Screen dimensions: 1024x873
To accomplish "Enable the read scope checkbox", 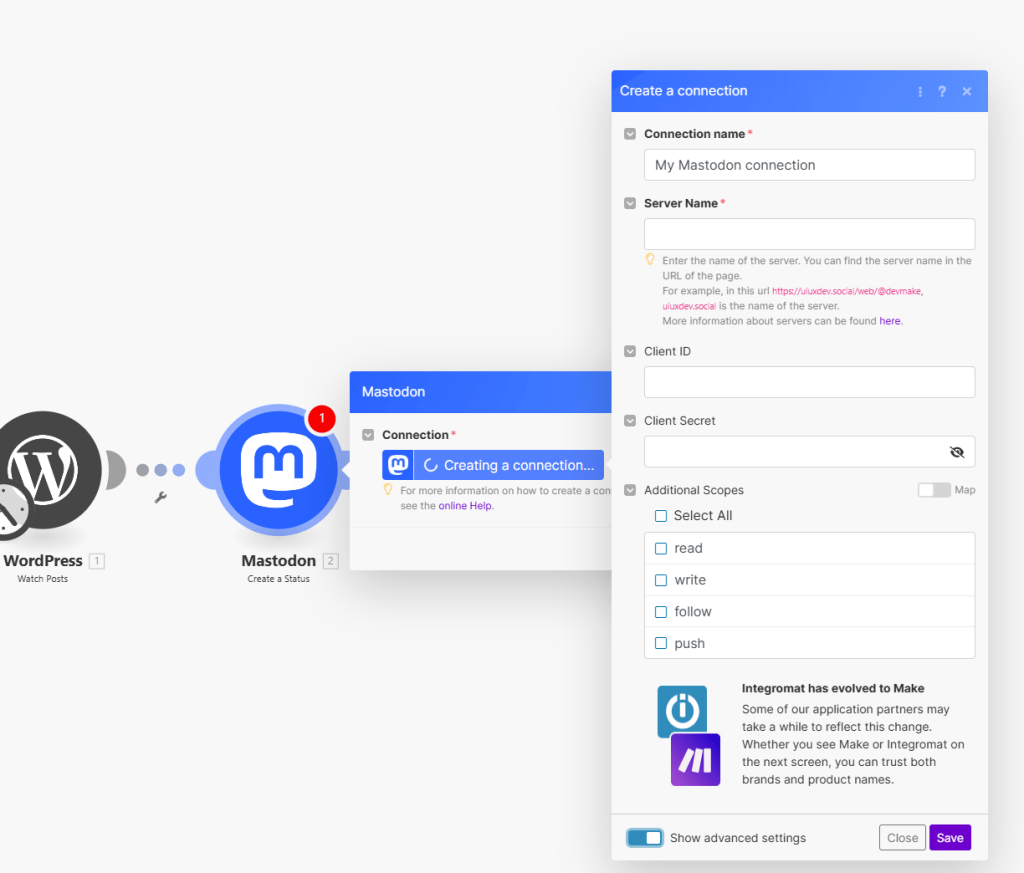I will 661,548.
